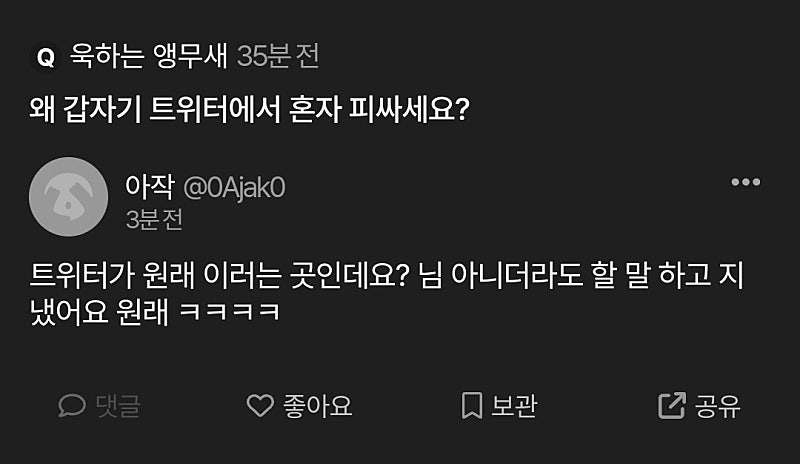Click the display name 아작
This screenshot has width=800, height=464.
(149, 186)
